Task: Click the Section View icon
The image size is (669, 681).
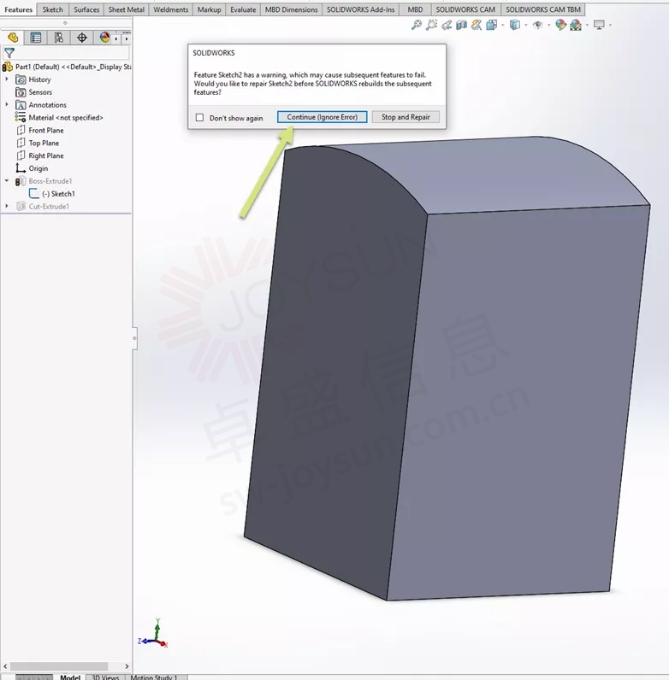Action: tap(461, 25)
